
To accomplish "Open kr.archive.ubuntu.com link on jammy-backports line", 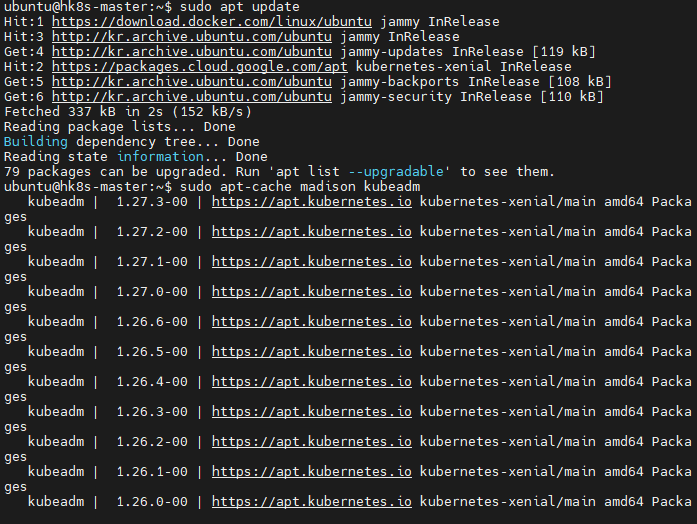I will click(192, 82).
